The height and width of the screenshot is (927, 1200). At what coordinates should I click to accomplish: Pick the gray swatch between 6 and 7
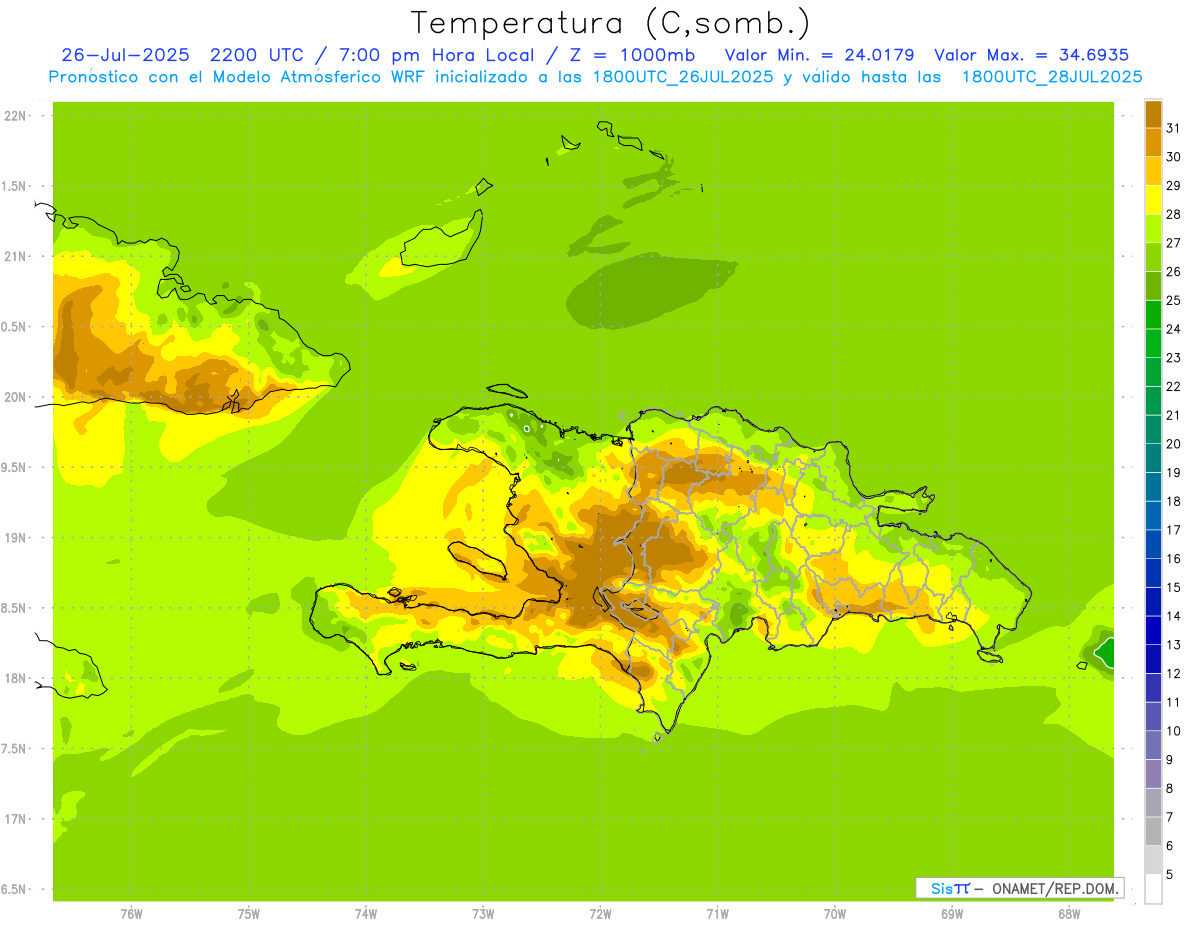coord(1153,831)
